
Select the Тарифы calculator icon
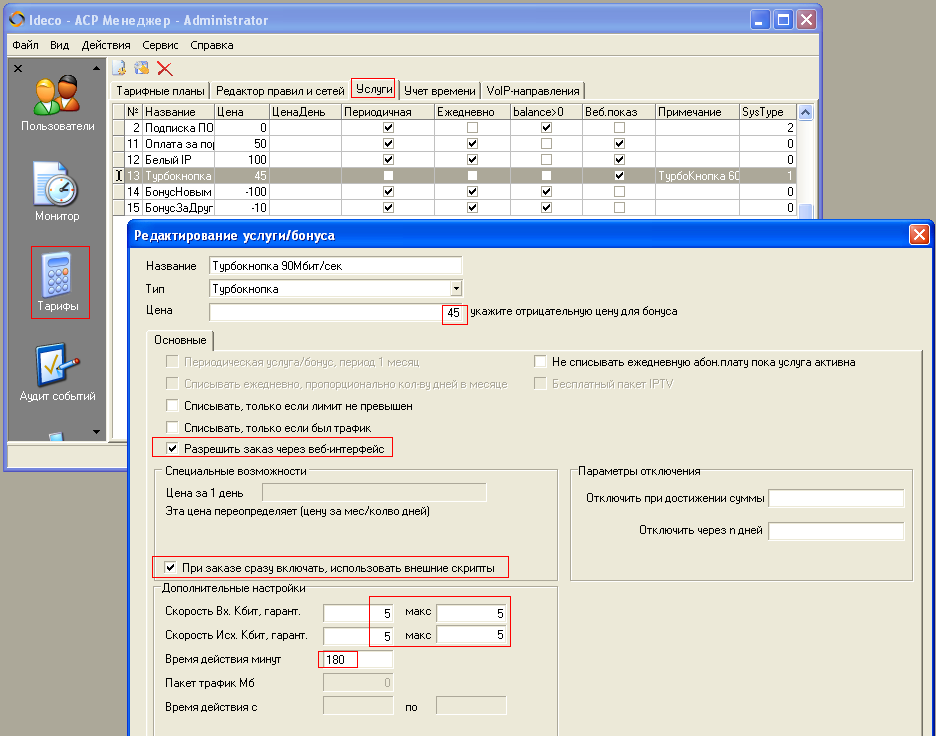(x=59, y=280)
